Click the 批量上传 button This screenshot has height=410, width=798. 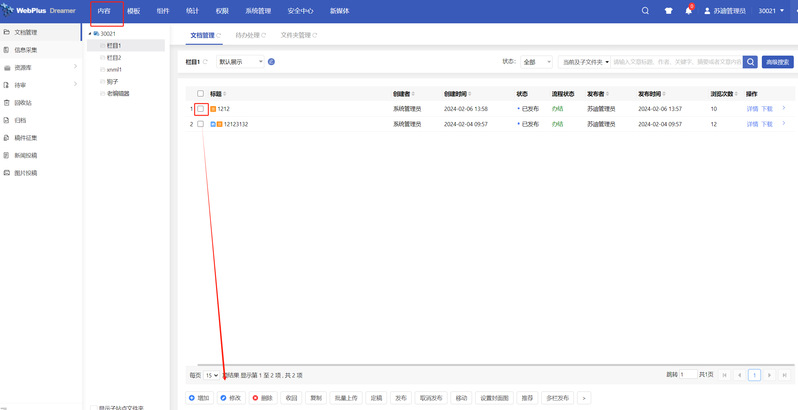point(346,398)
